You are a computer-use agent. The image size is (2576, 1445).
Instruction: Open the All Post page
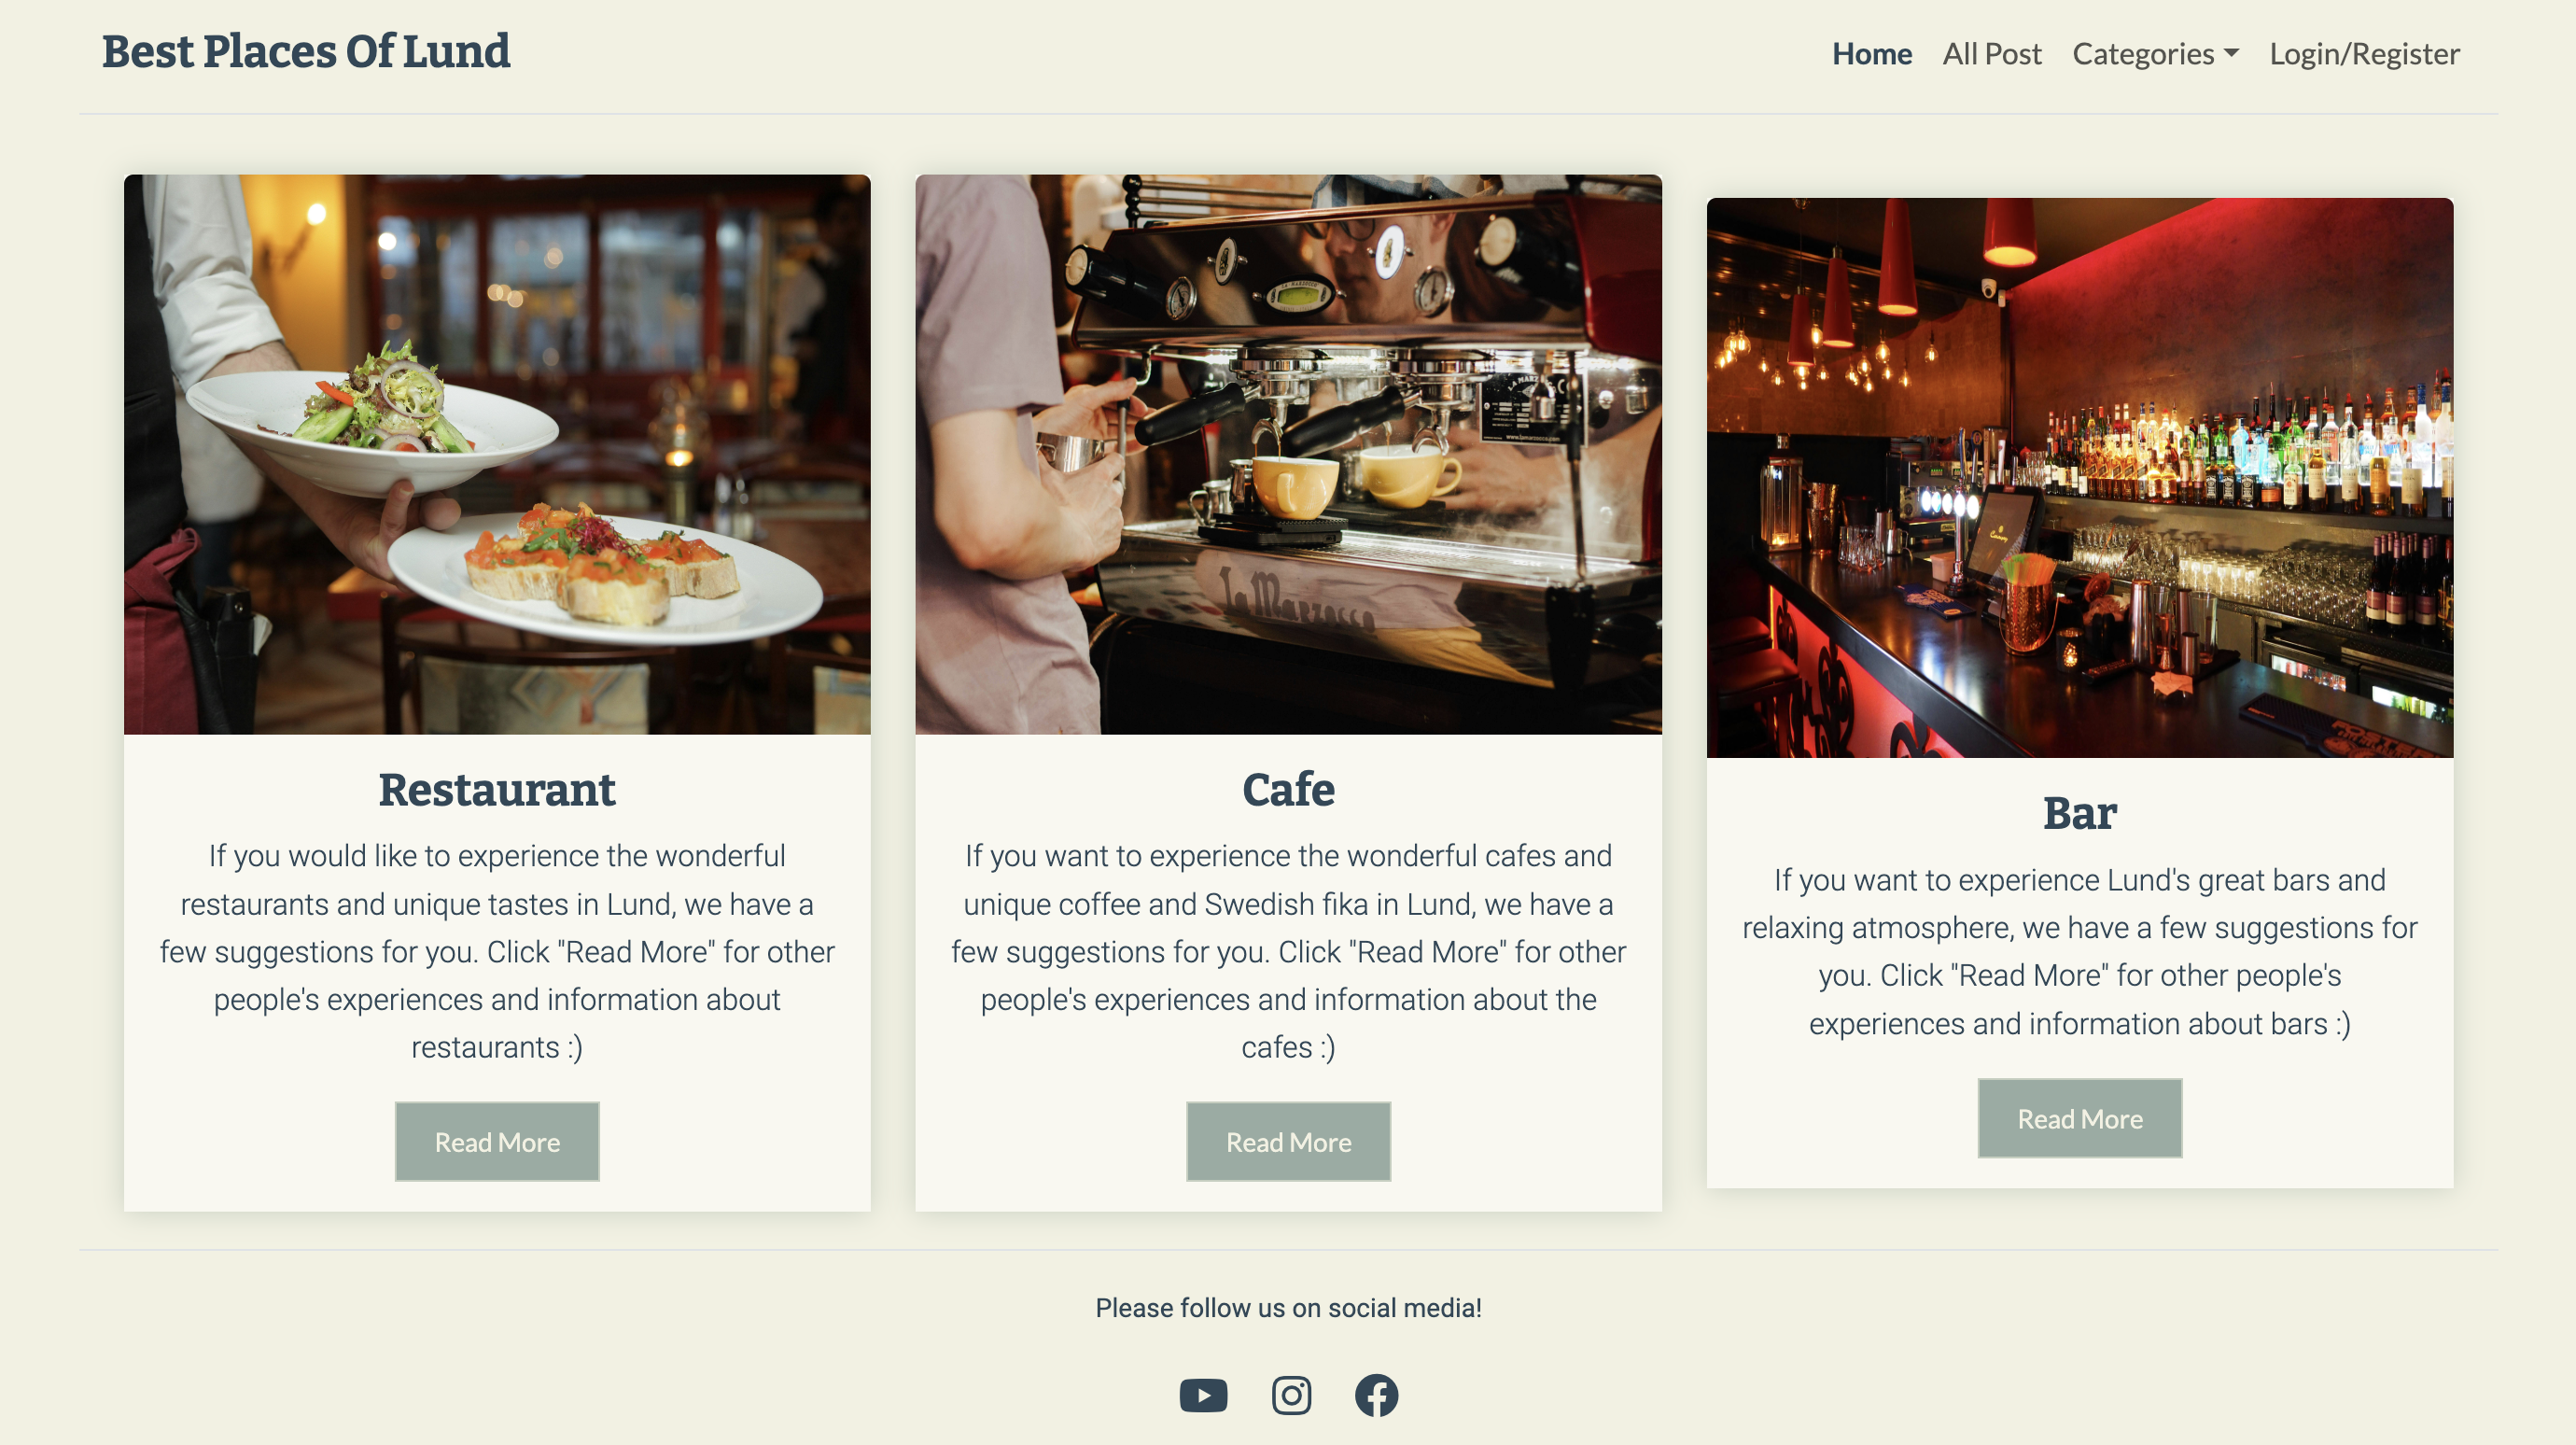click(1991, 54)
